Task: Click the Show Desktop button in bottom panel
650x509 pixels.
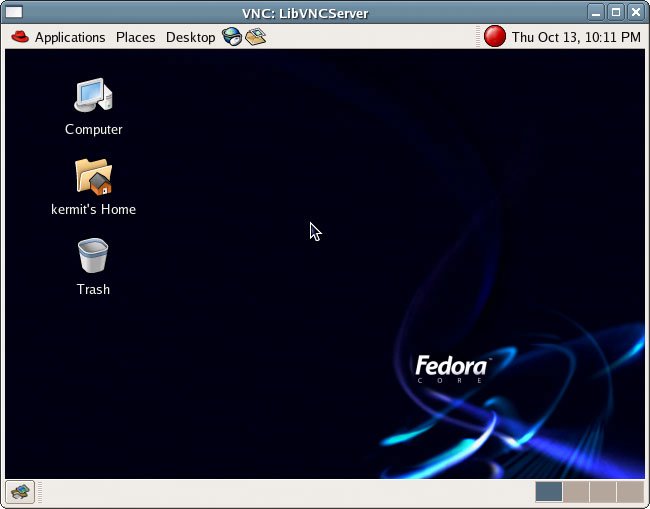Action: pyautogui.click(x=20, y=491)
